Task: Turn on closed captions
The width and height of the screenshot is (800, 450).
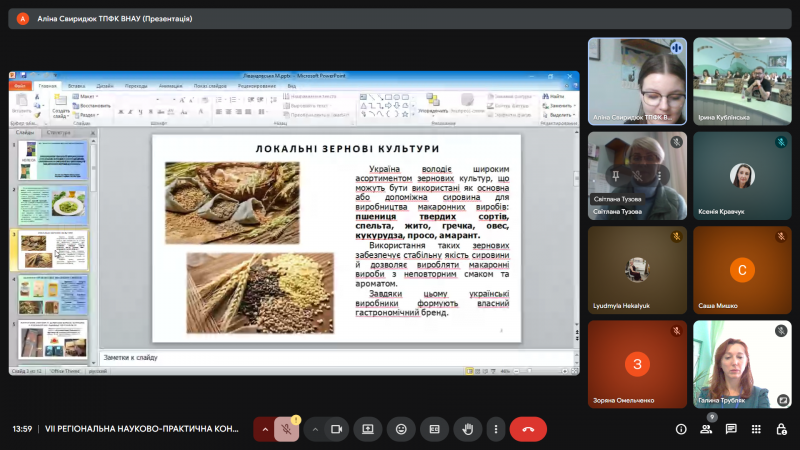Action: point(434,429)
